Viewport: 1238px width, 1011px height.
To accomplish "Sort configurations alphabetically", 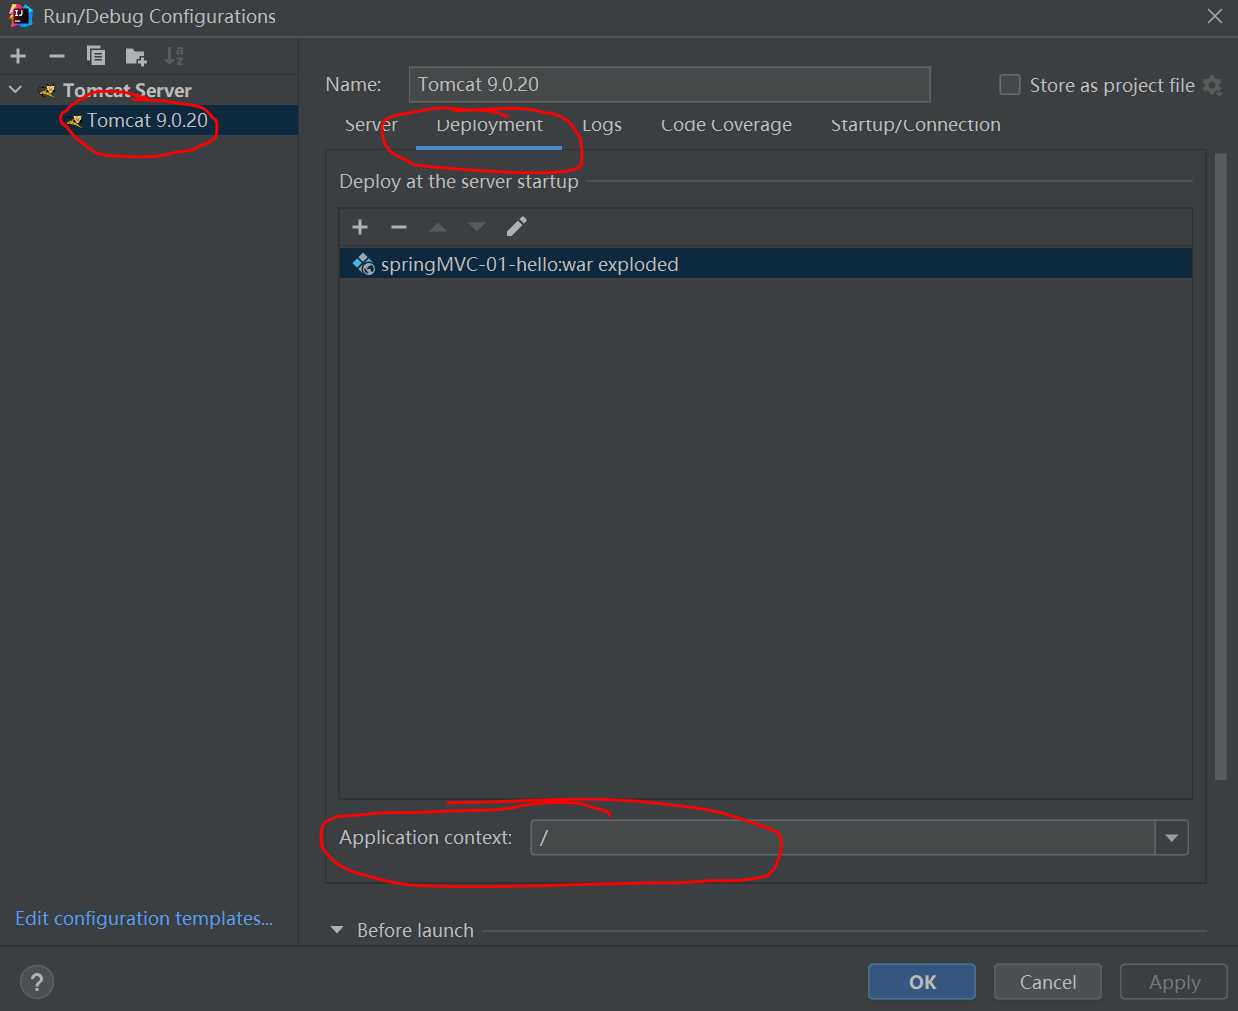I will [x=174, y=56].
